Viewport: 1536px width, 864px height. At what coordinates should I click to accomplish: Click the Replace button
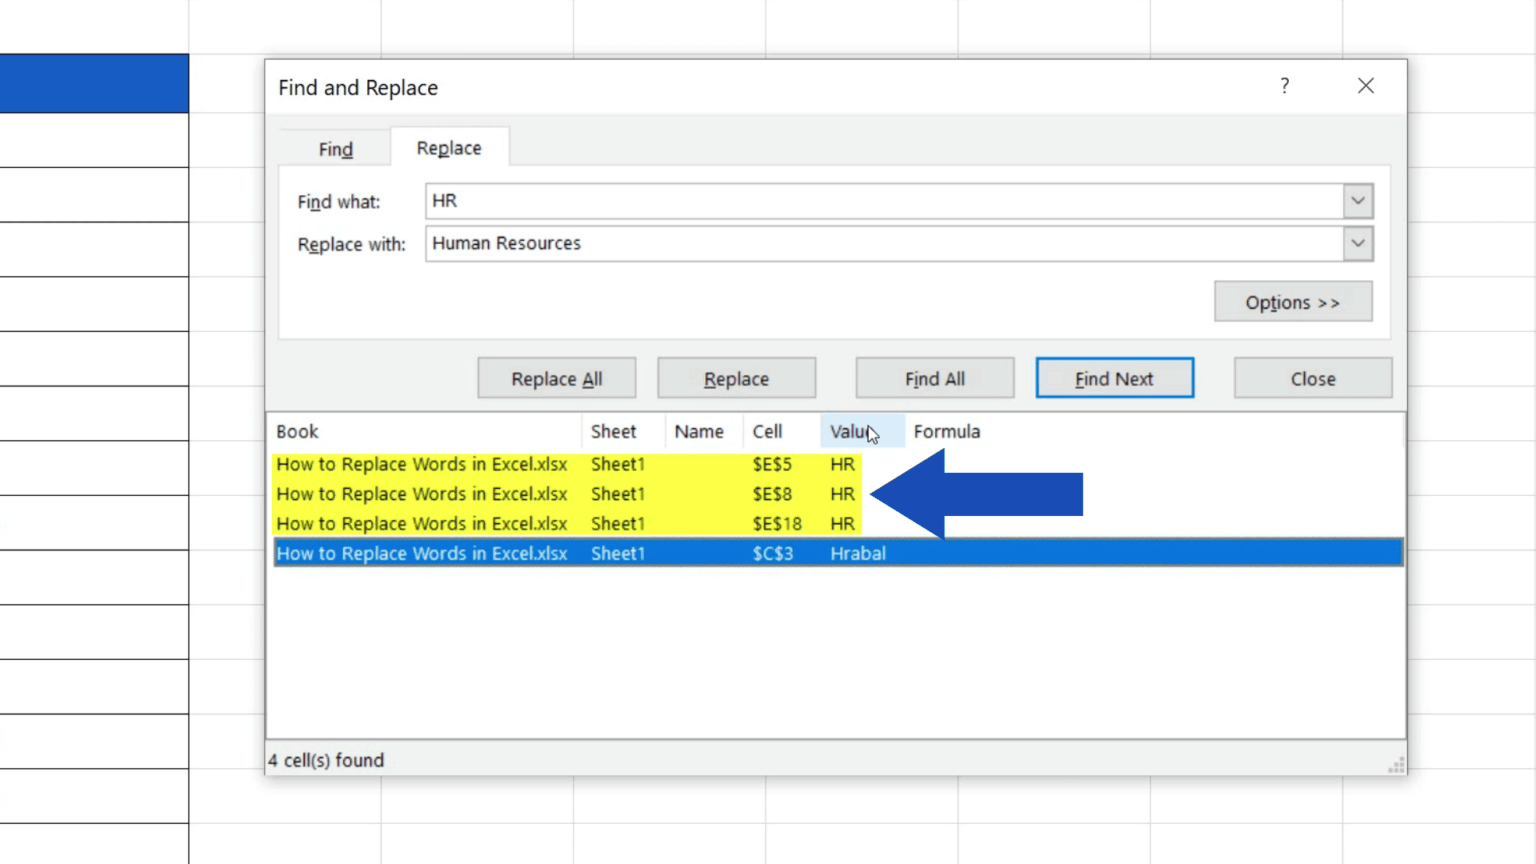(736, 378)
